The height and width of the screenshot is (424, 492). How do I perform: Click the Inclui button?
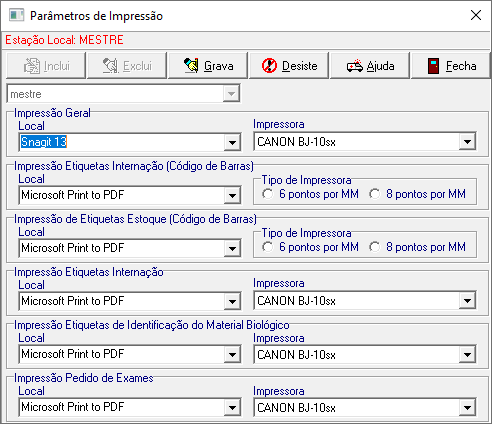click(x=46, y=65)
